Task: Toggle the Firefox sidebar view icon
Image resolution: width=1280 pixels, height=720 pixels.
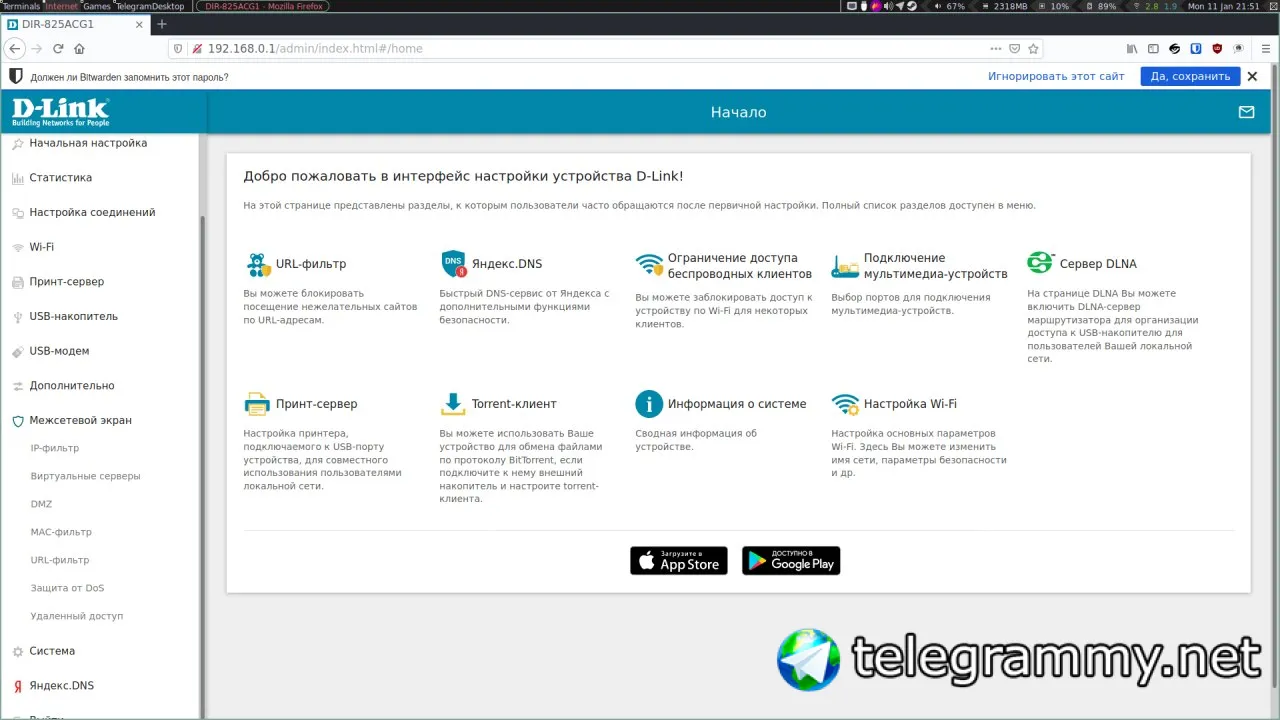Action: click(1153, 48)
